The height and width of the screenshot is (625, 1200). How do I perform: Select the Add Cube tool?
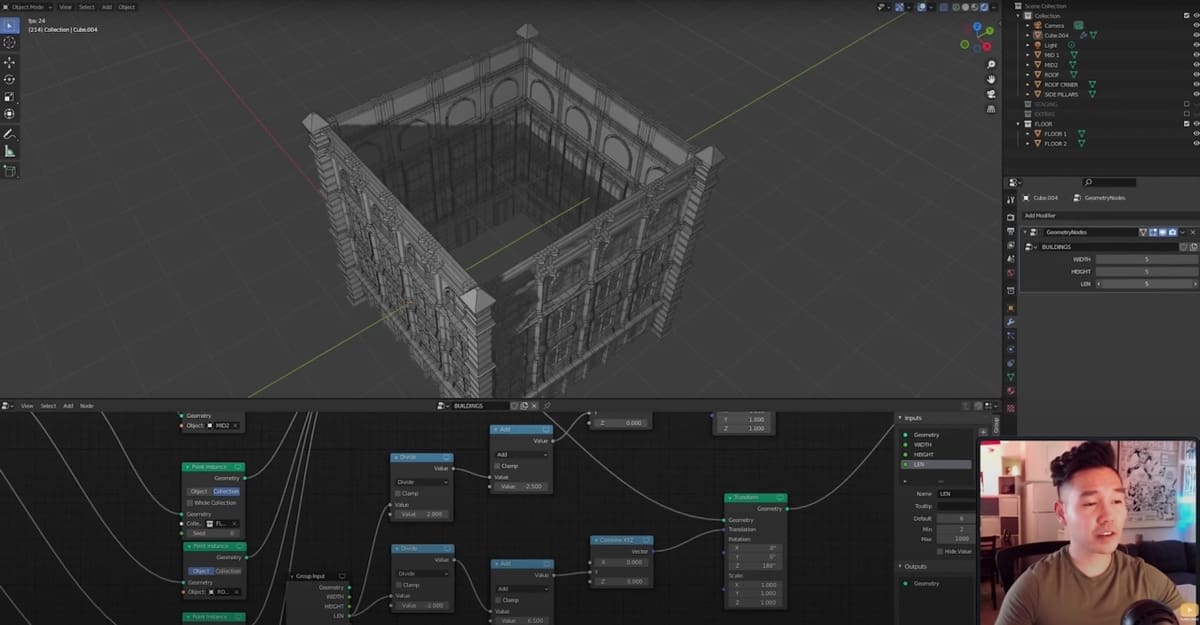point(9,171)
